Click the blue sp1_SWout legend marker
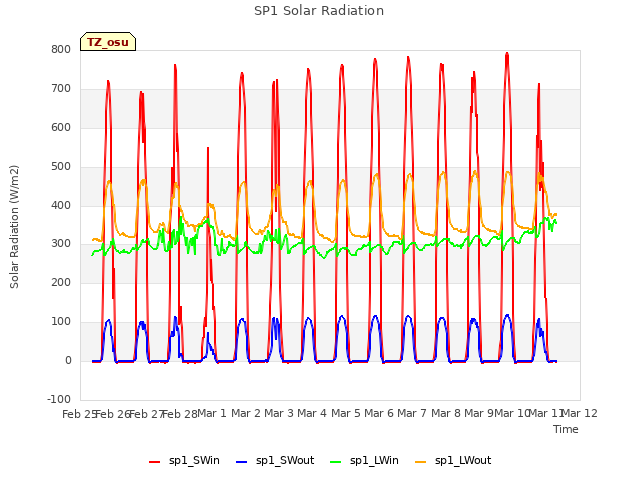 pos(242,462)
